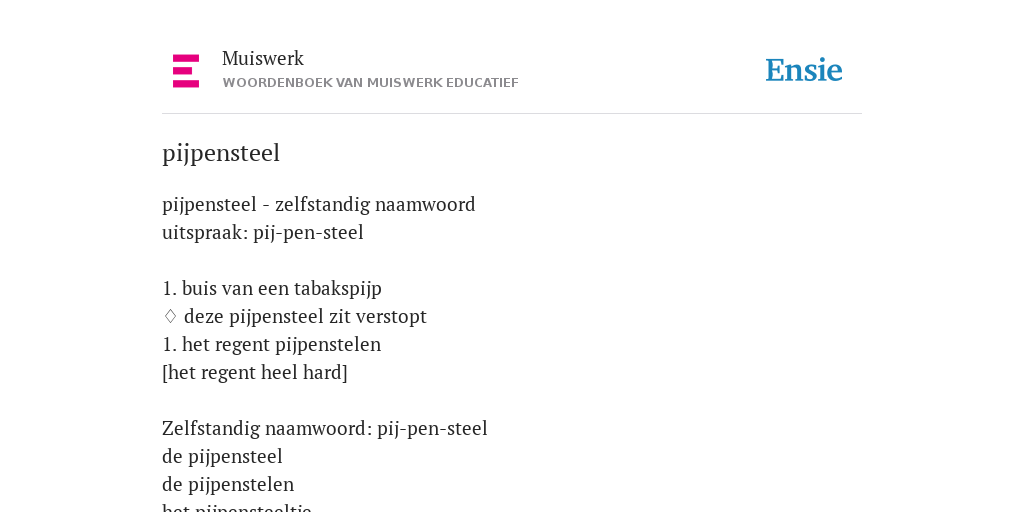1024x512 pixels.
Task: Select the Woordenboek van Muiswerk Educatief subtitle
Action: [370, 83]
